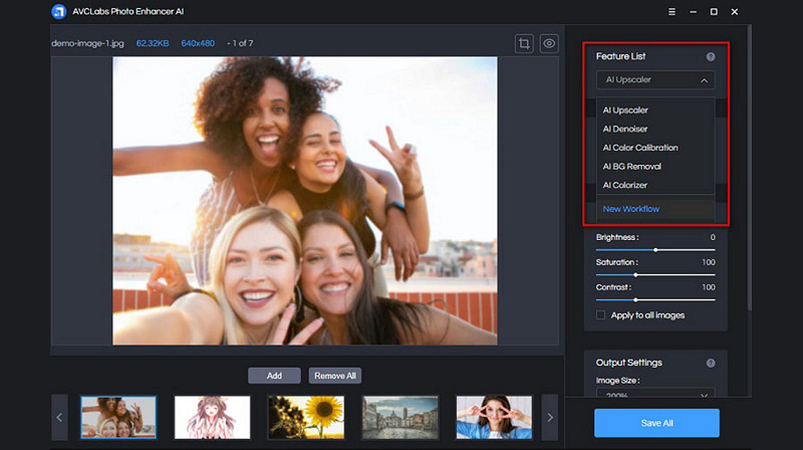Click the 640x480 resolution text

click(198, 44)
